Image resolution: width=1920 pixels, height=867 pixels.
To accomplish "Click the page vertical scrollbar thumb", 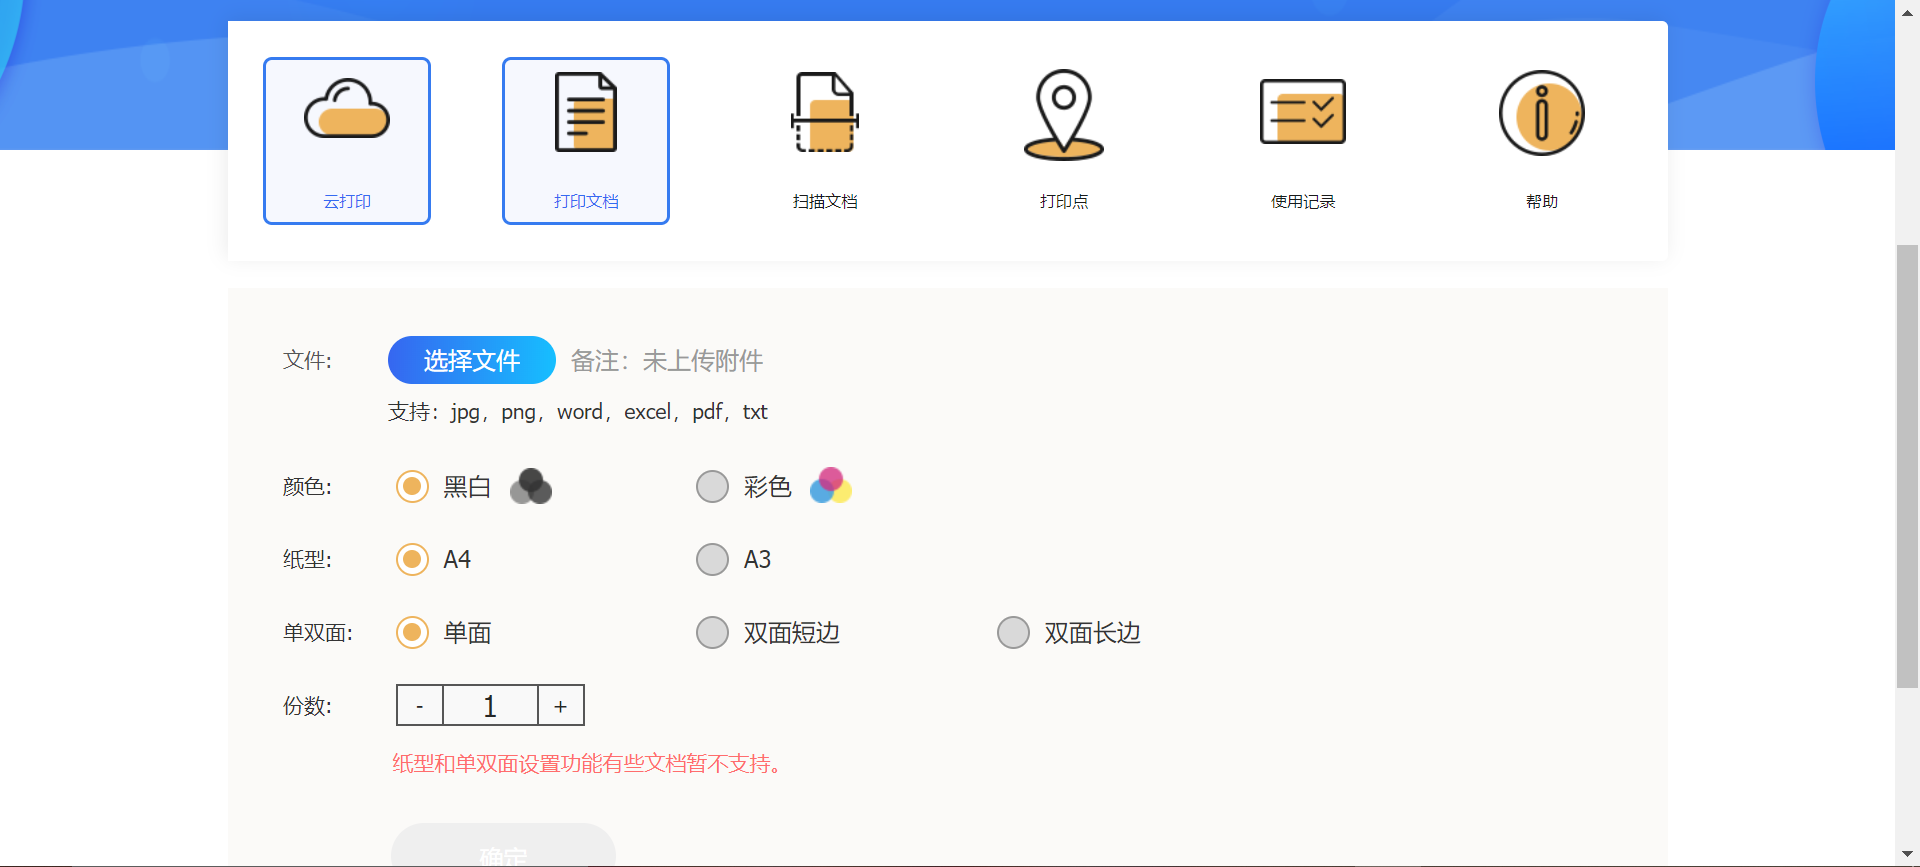I will pos(1908,466).
